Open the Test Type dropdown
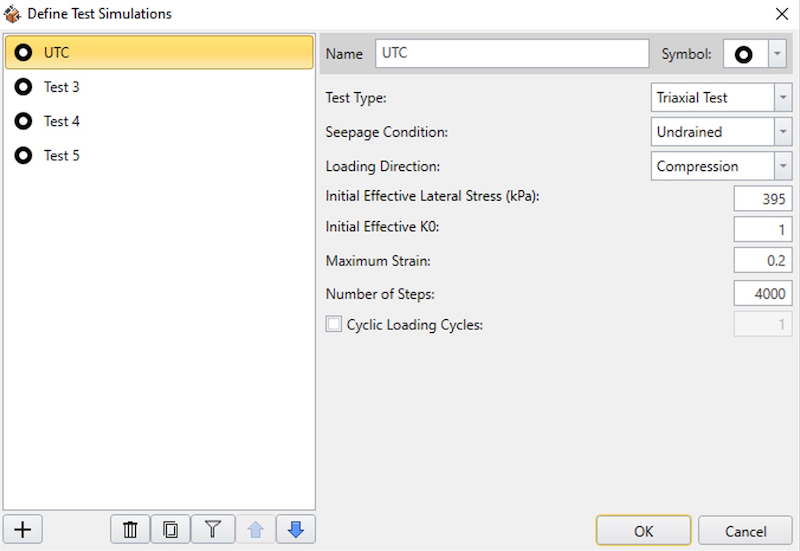The height and width of the screenshot is (551, 800). click(782, 98)
